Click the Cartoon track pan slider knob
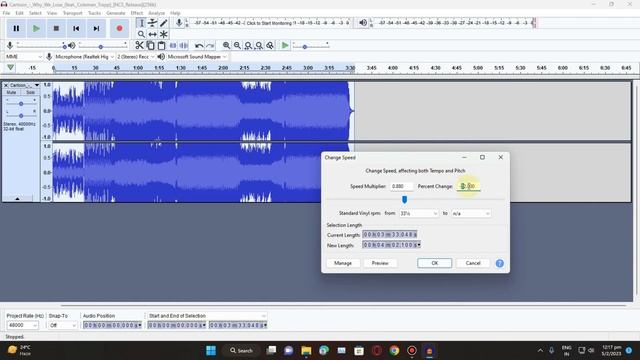This screenshot has width=640, height=360. (21, 116)
